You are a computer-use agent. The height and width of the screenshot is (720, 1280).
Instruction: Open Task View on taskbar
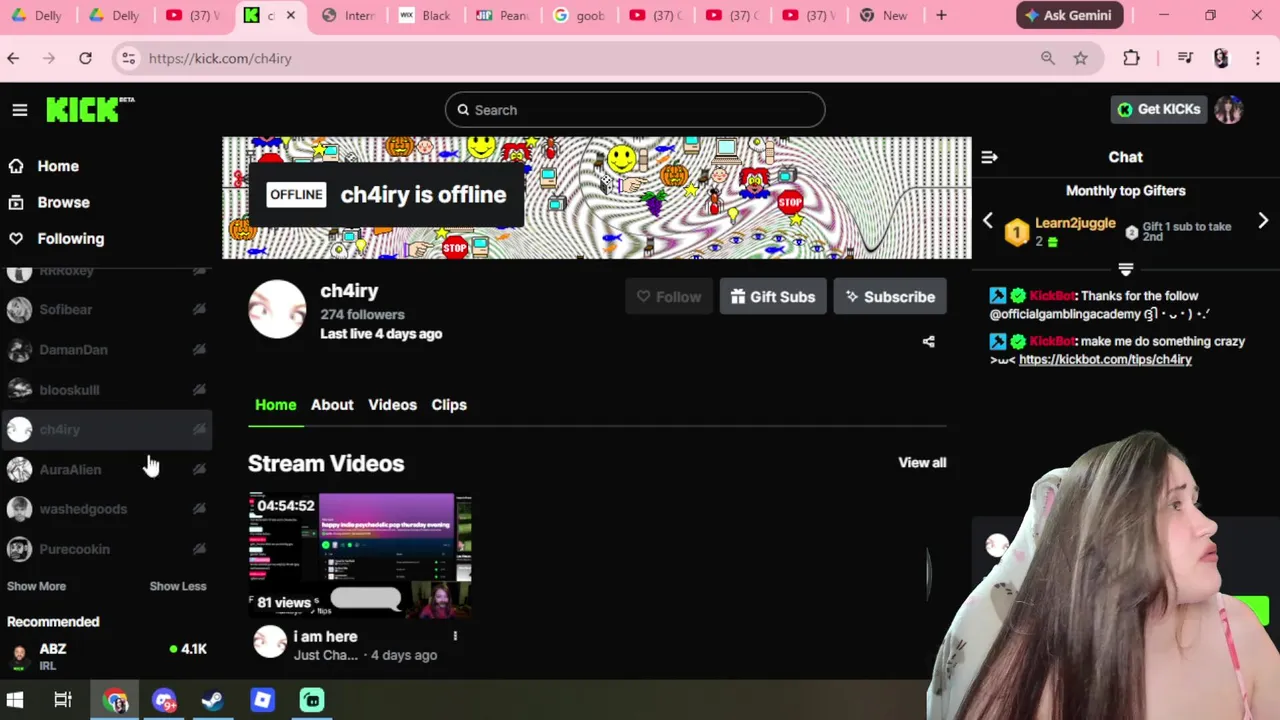click(63, 700)
